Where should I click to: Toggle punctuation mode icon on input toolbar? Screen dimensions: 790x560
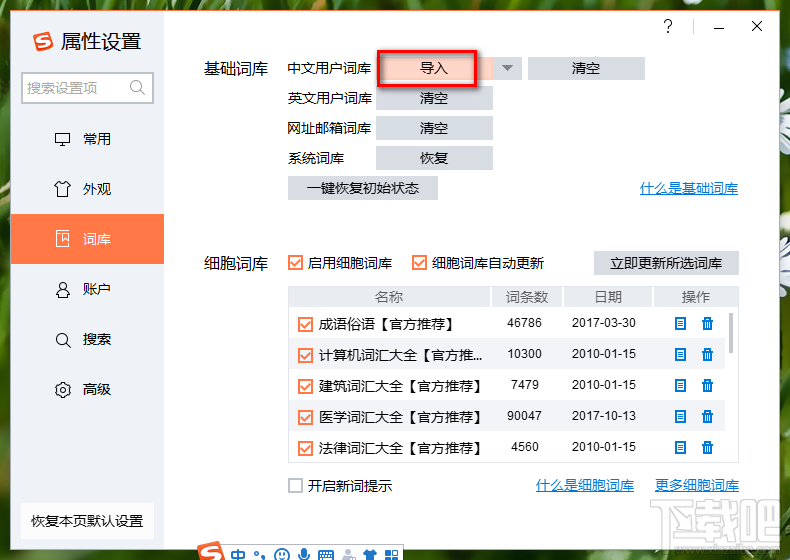pos(259,554)
